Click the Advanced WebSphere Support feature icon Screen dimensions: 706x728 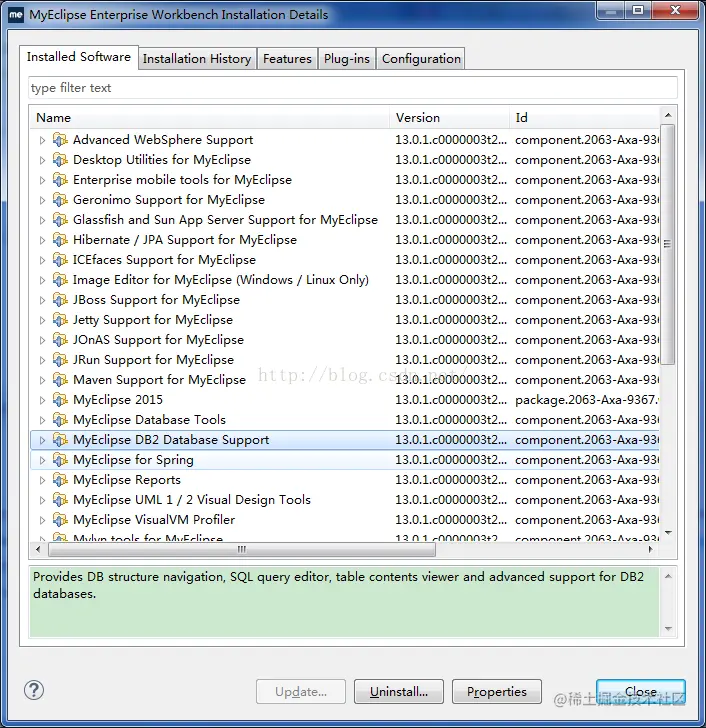tap(60, 140)
